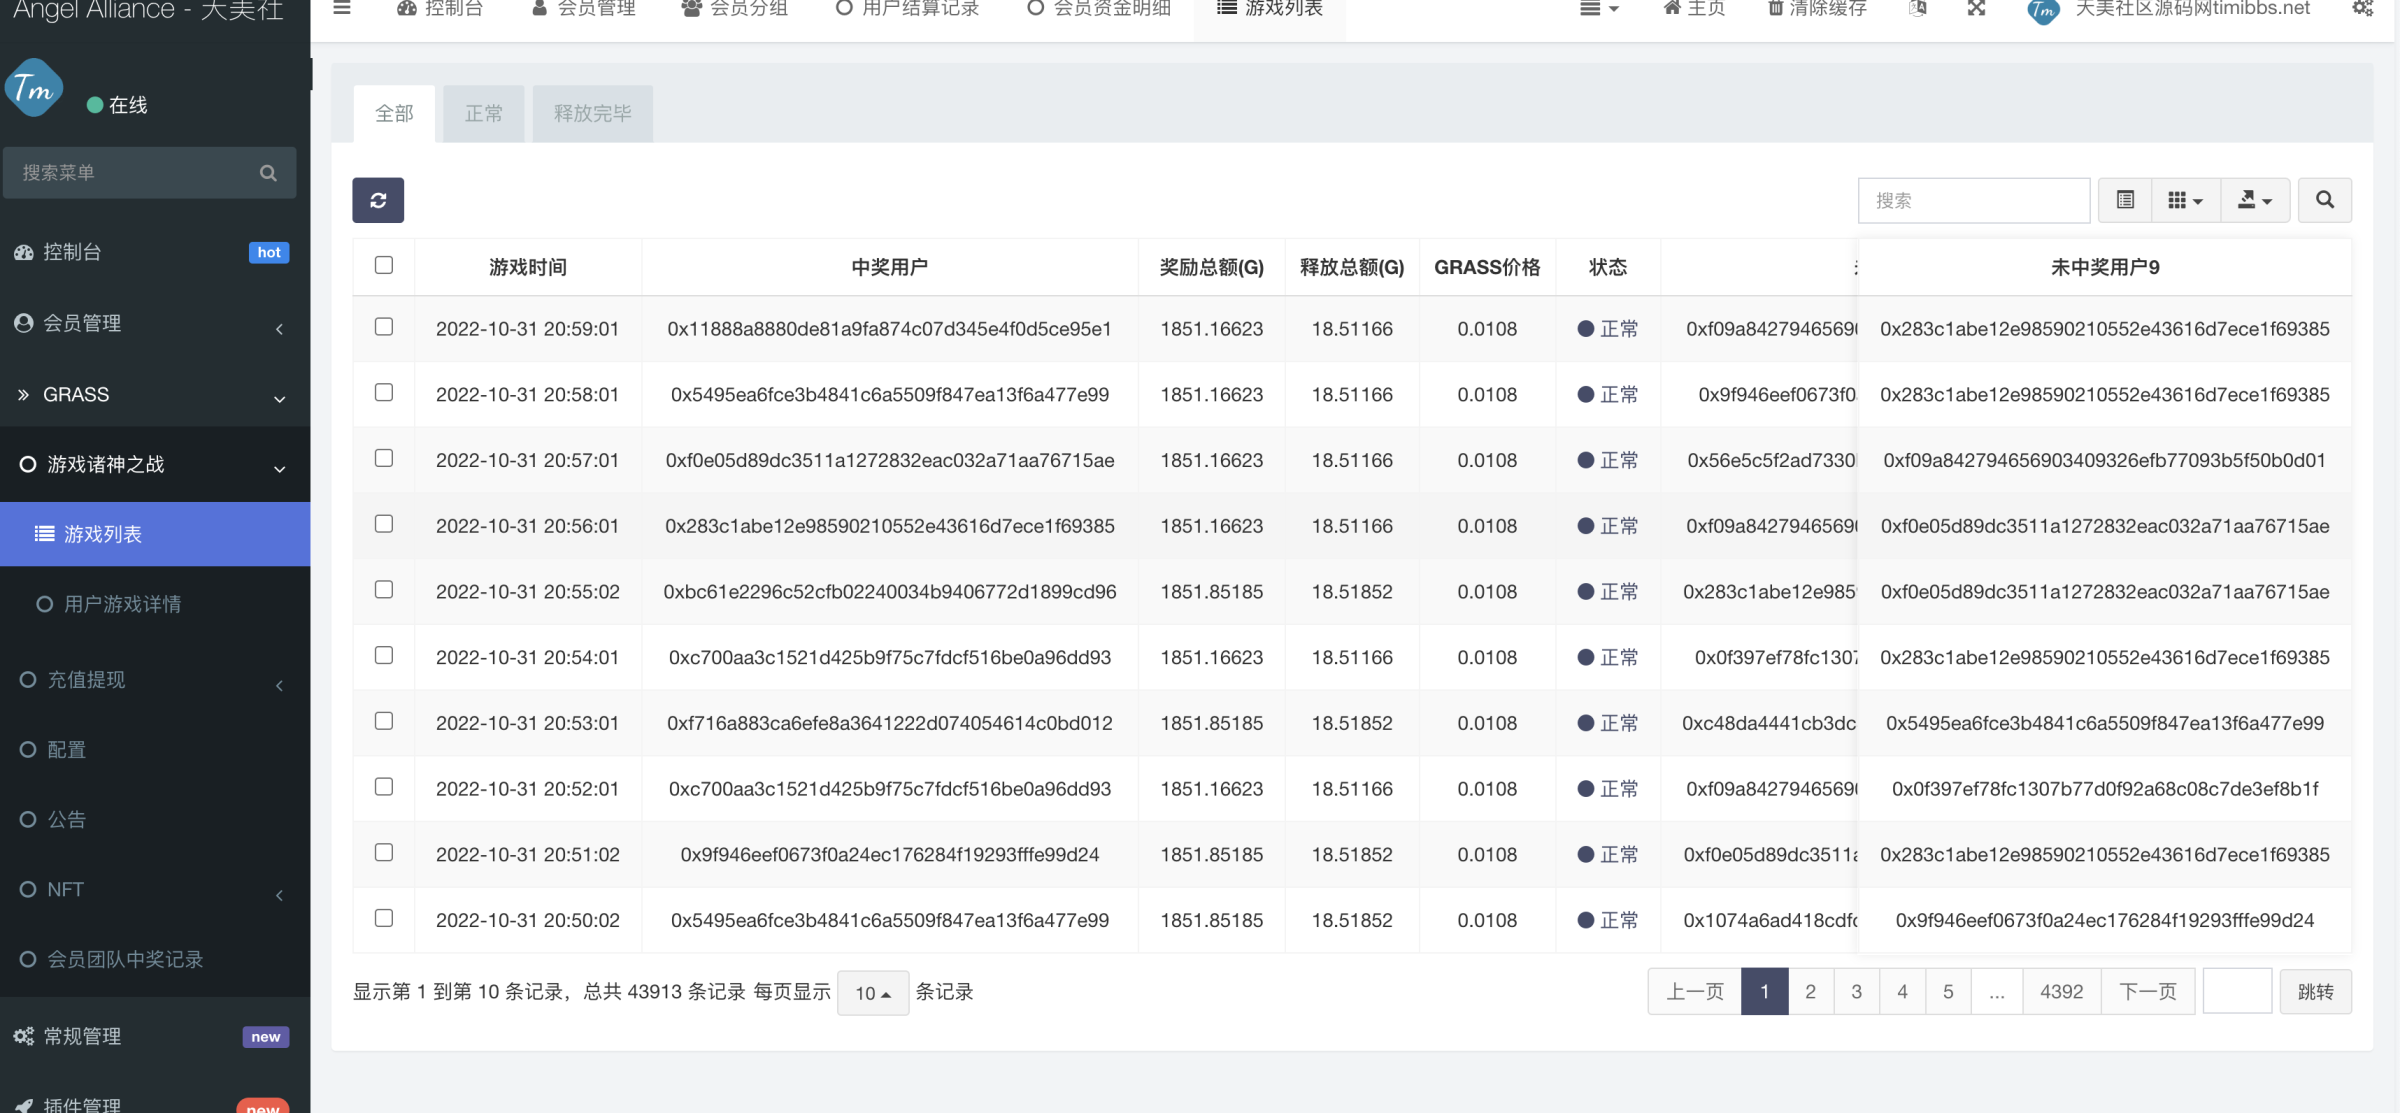
Task: Select checkbox for row 2022-10-31 20:55:02
Action: 384,590
